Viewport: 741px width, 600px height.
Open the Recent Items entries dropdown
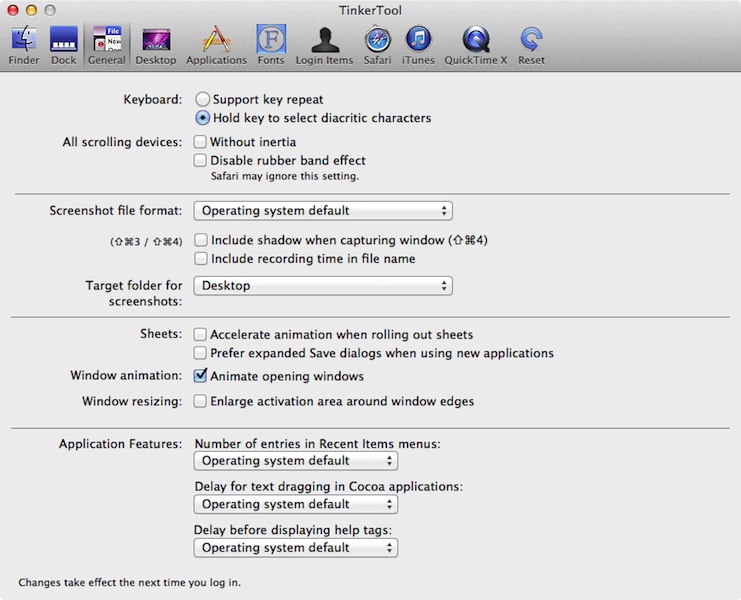(x=296, y=461)
